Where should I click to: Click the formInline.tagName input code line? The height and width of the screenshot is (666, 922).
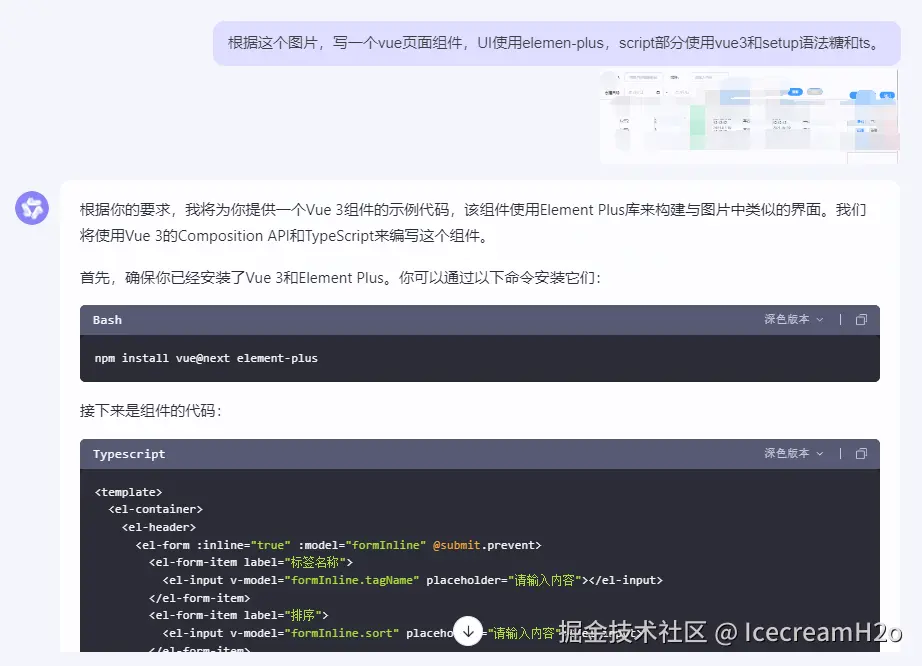tap(412, 580)
